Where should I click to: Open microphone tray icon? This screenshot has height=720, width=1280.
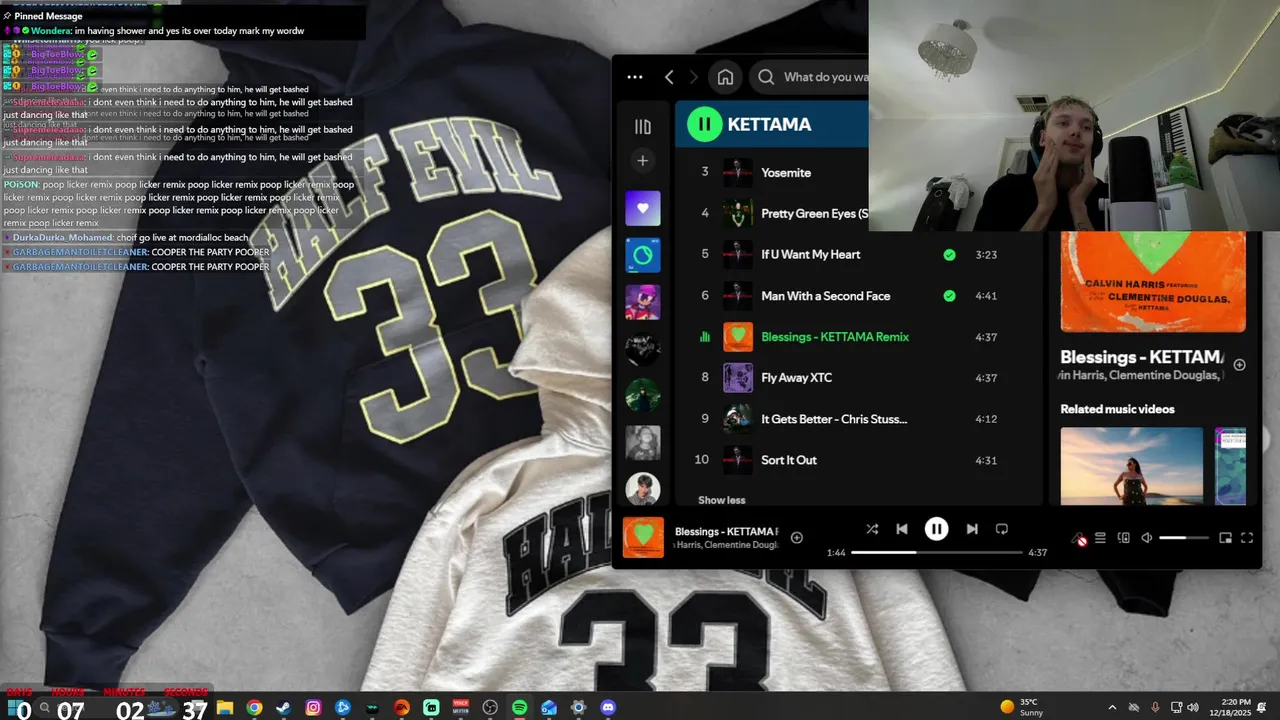click(x=1156, y=708)
